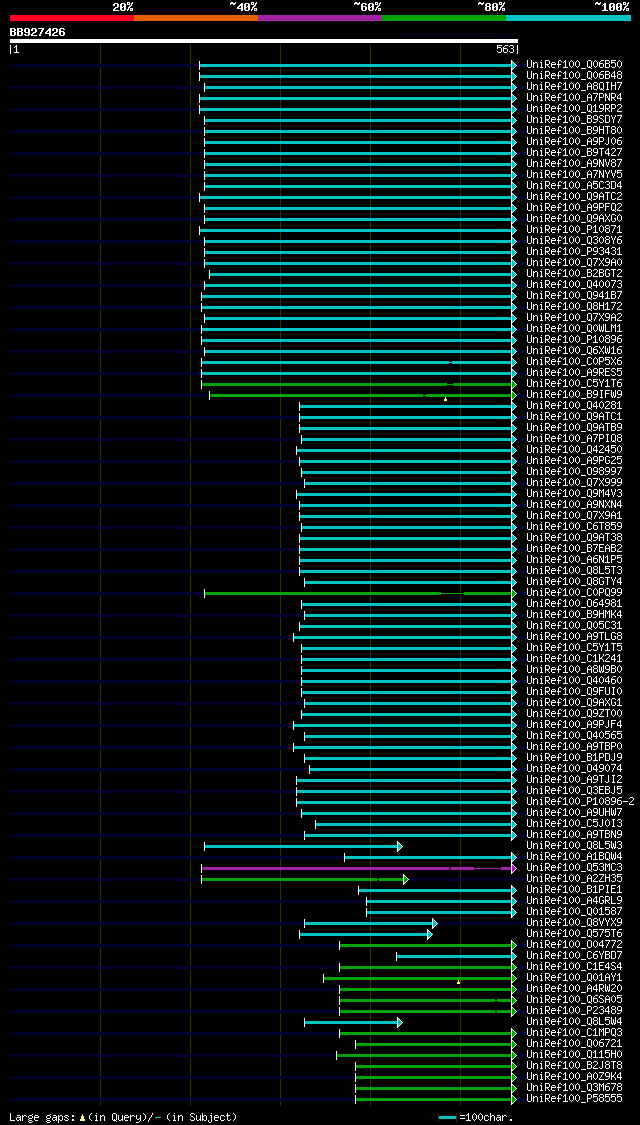
Task: Select hit label UniRef100_Q941B7
Action: pyautogui.click(x=574, y=296)
